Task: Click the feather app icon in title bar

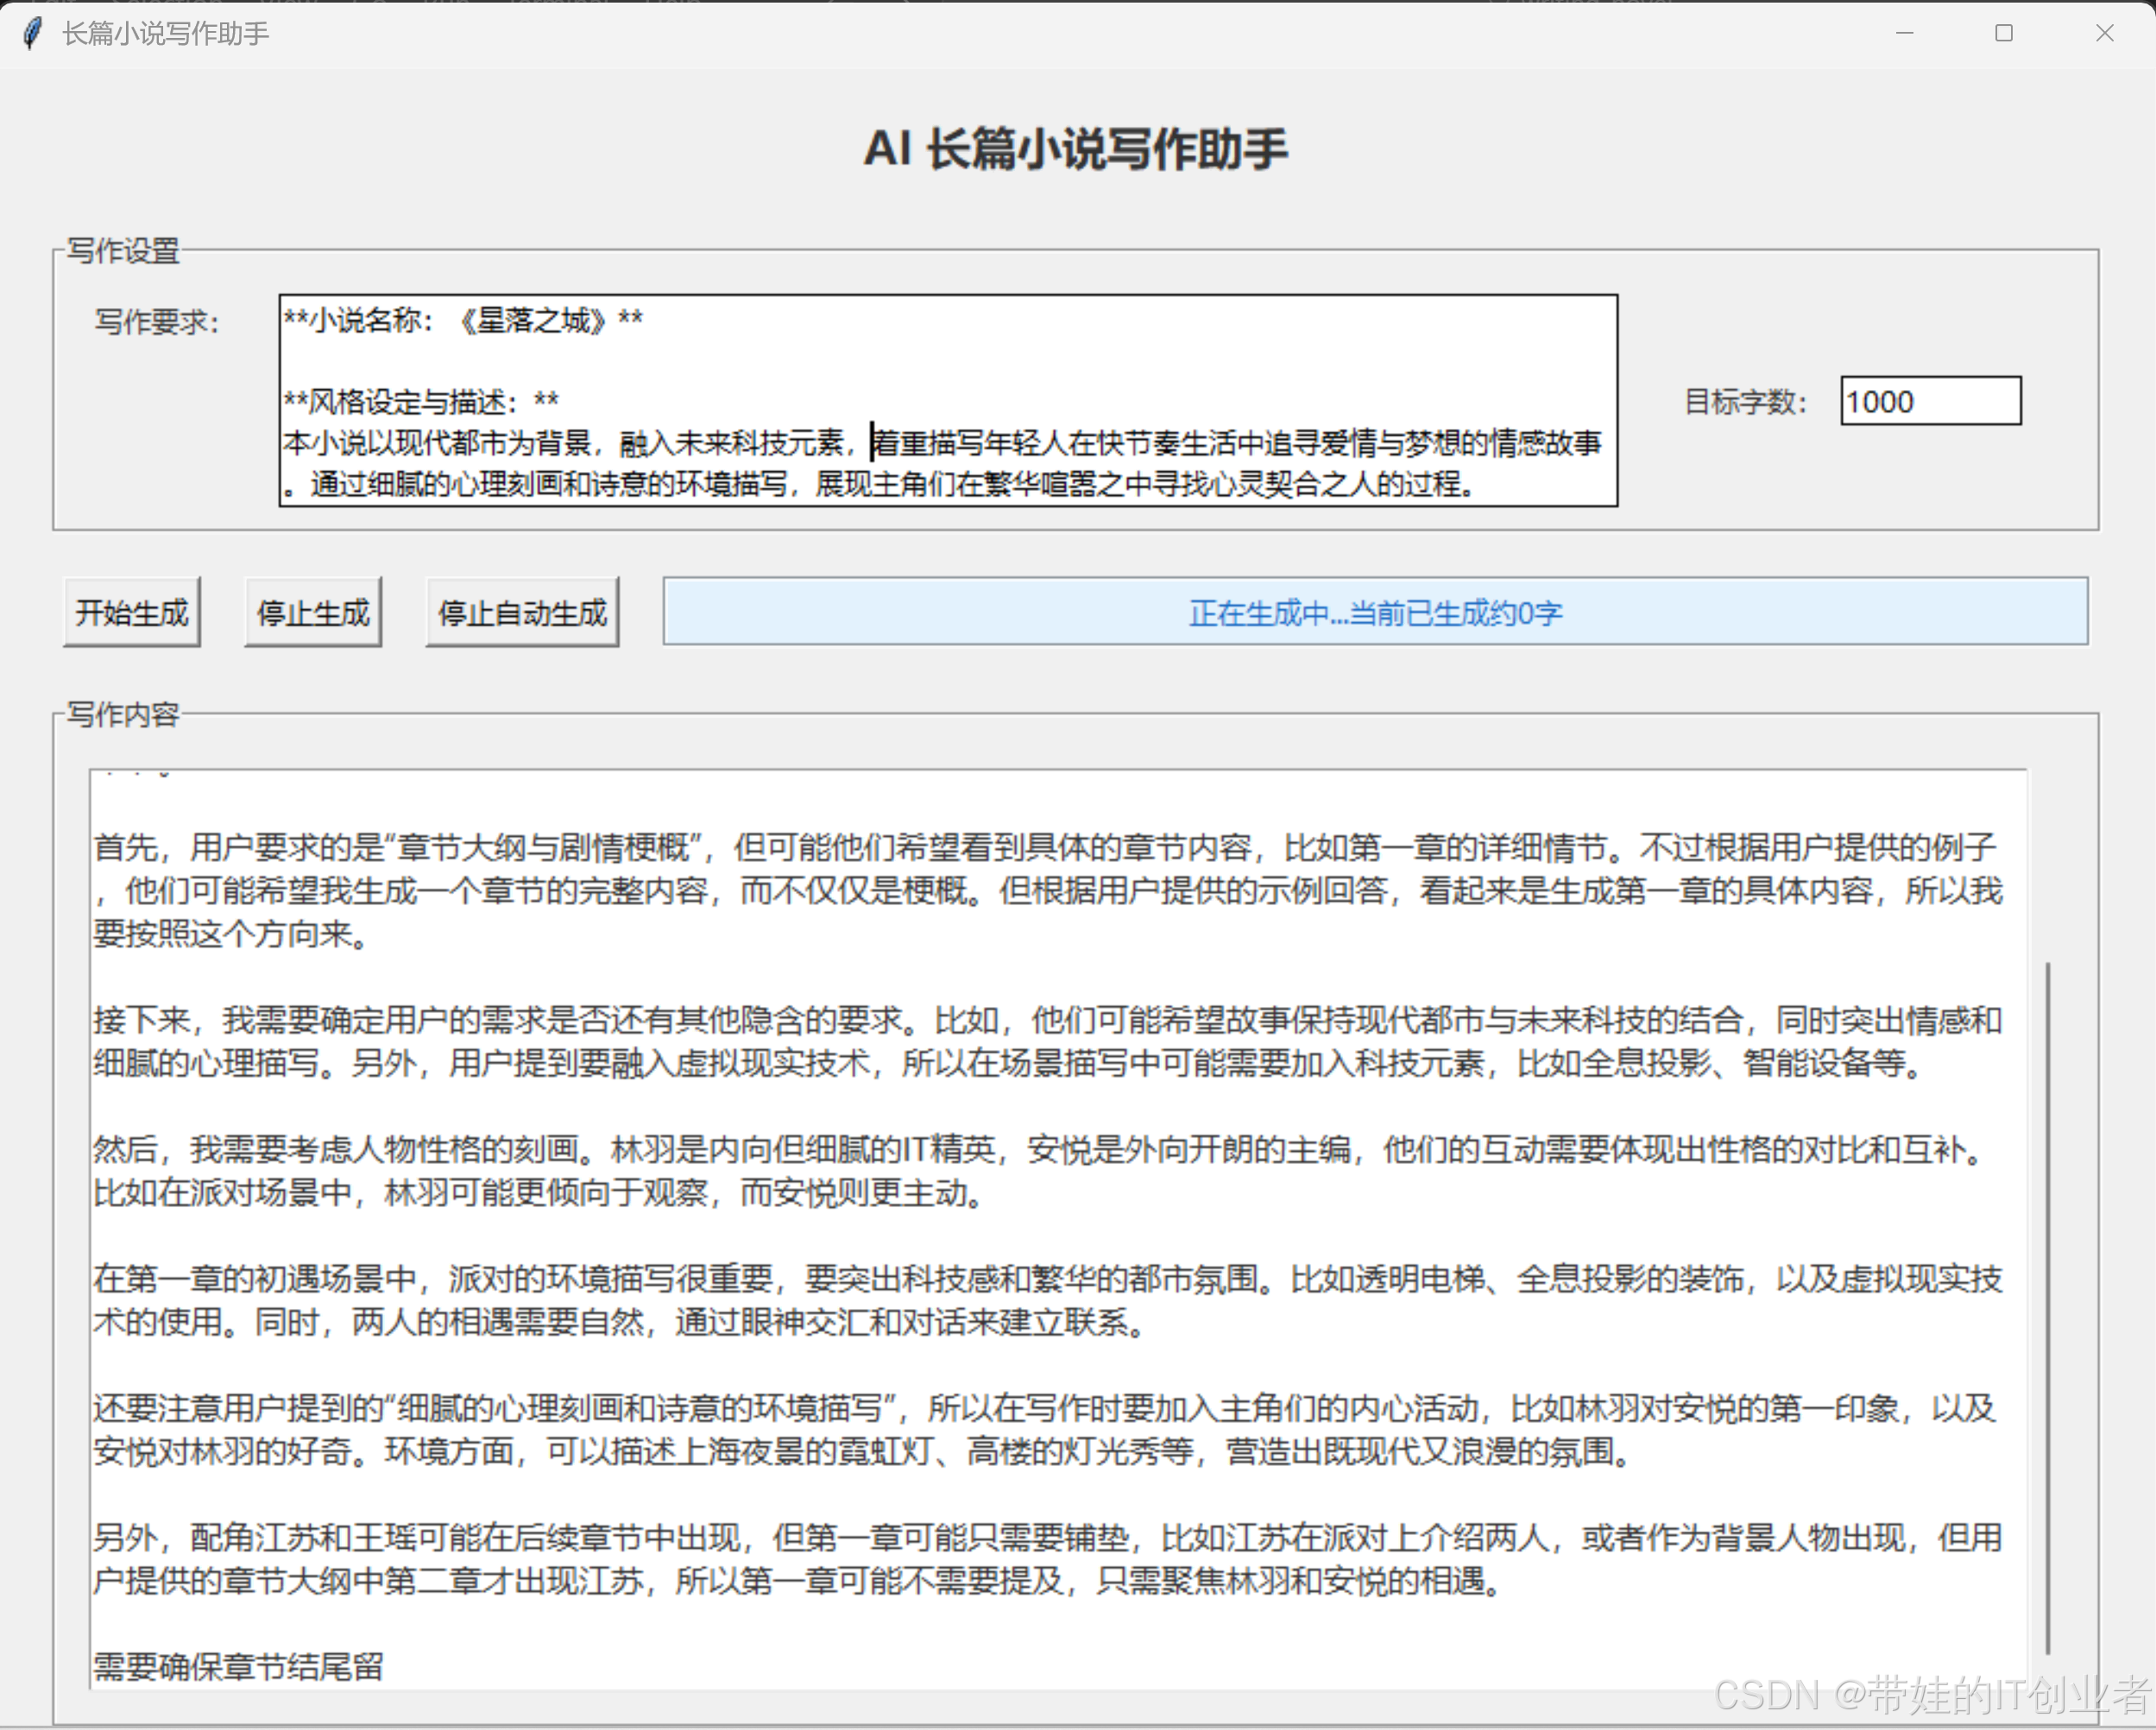Action: (32, 33)
